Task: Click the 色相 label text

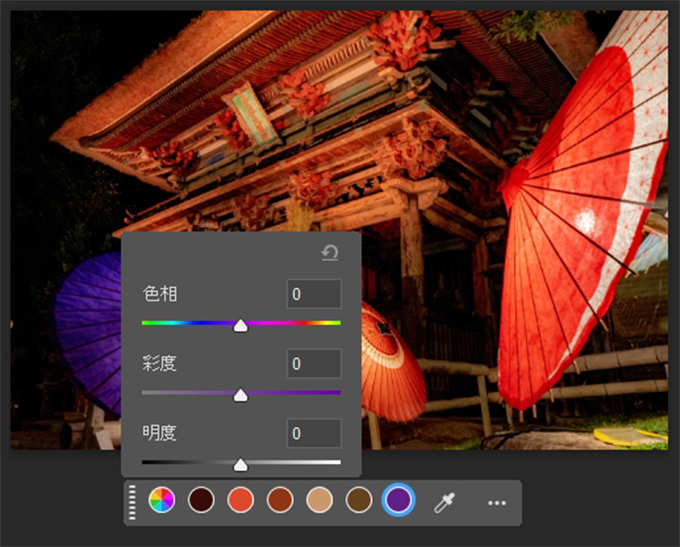Action: pos(160,294)
